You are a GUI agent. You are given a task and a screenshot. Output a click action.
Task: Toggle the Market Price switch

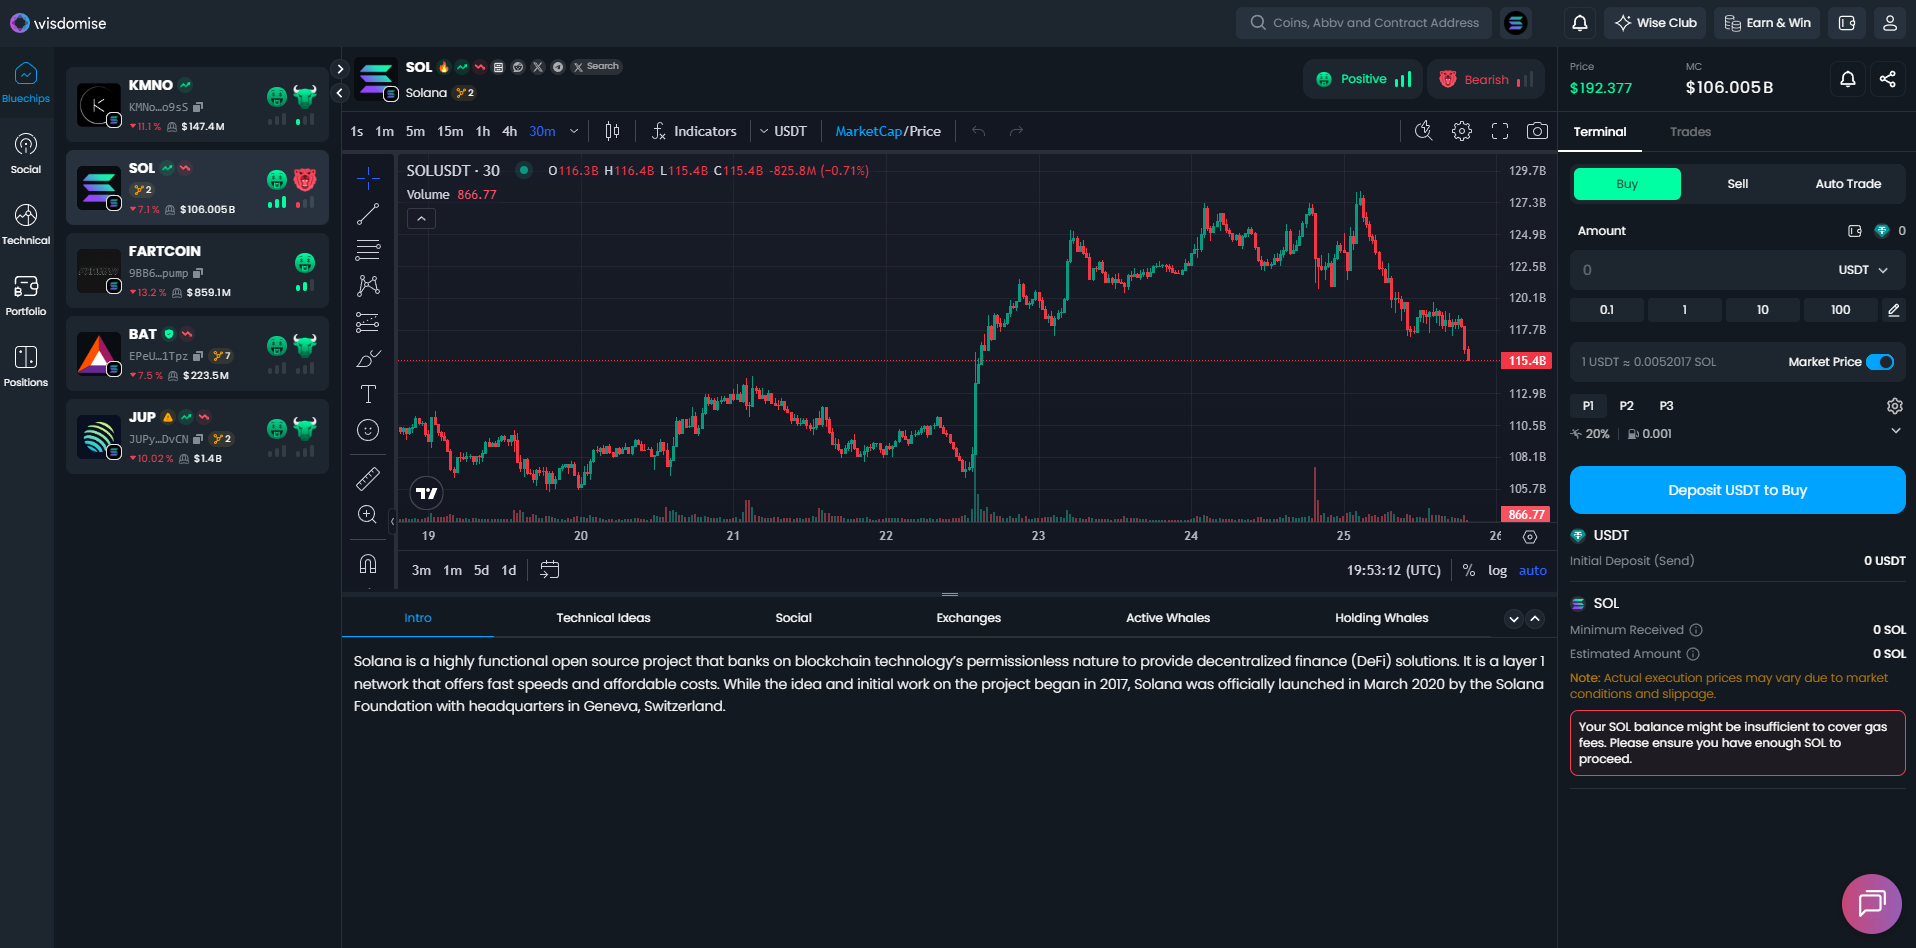(x=1880, y=362)
